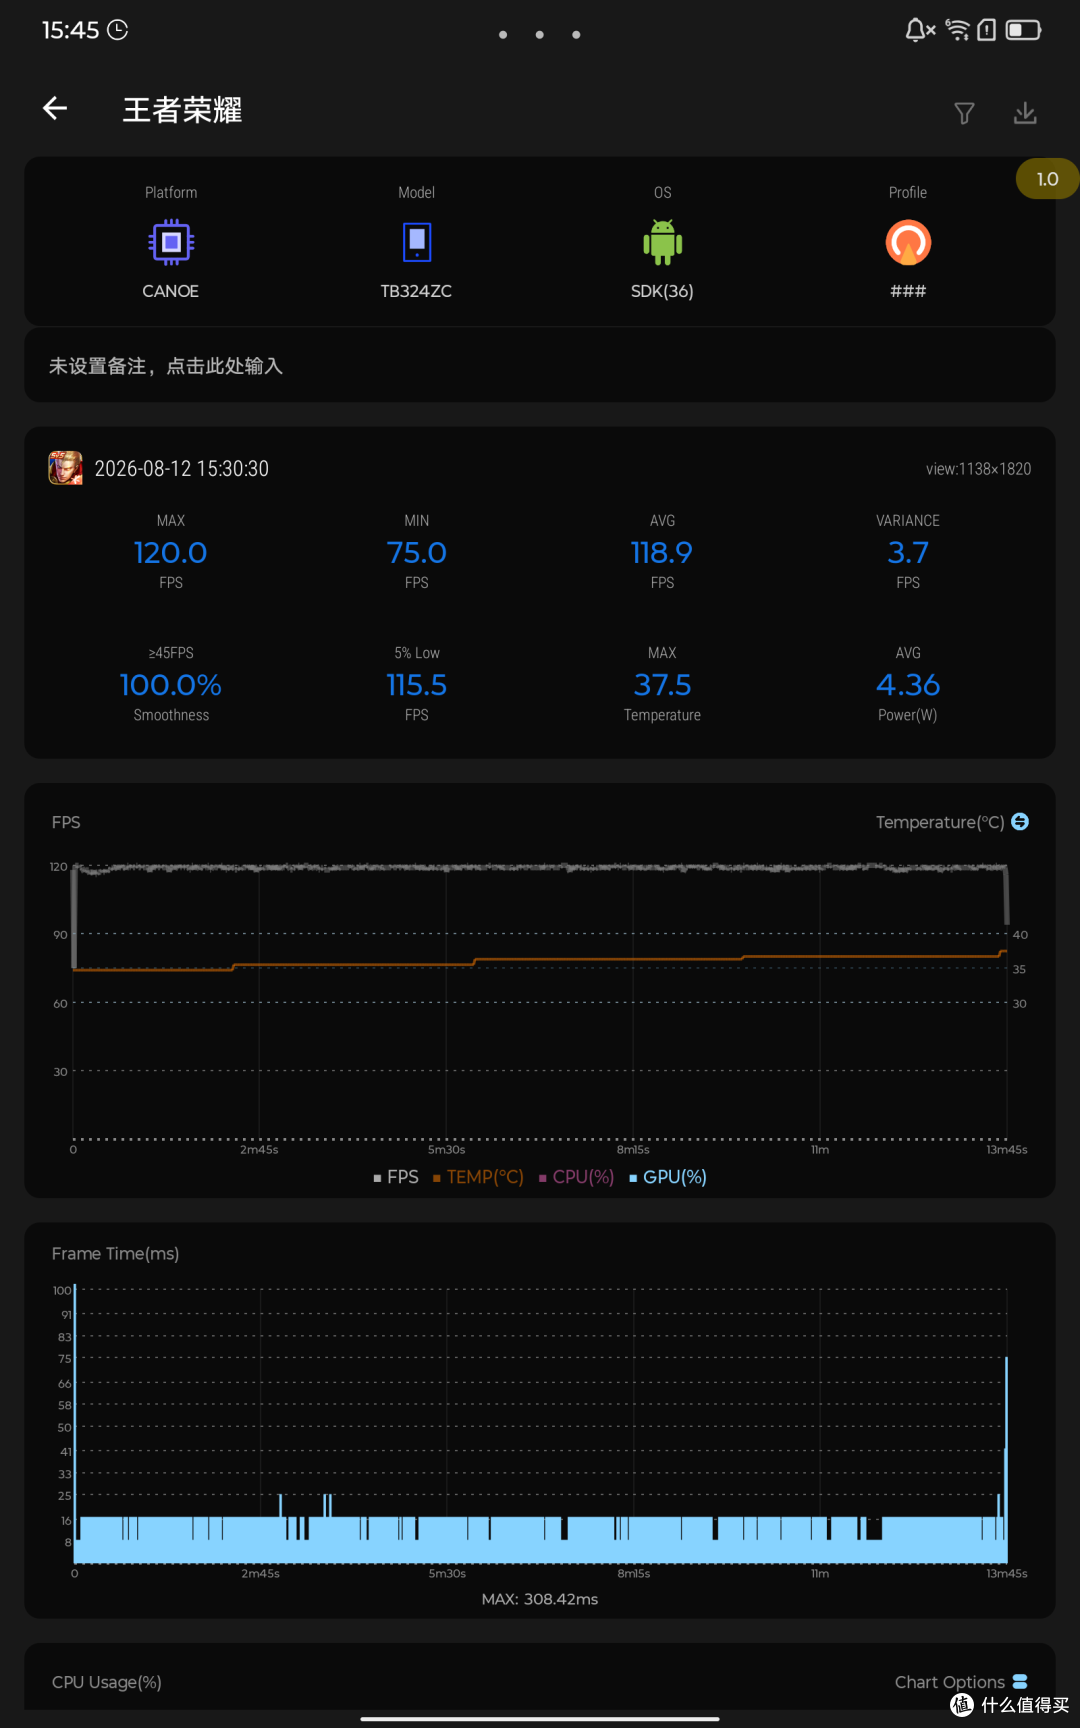Tap the three-dot indicator at top center

pyautogui.click(x=540, y=35)
